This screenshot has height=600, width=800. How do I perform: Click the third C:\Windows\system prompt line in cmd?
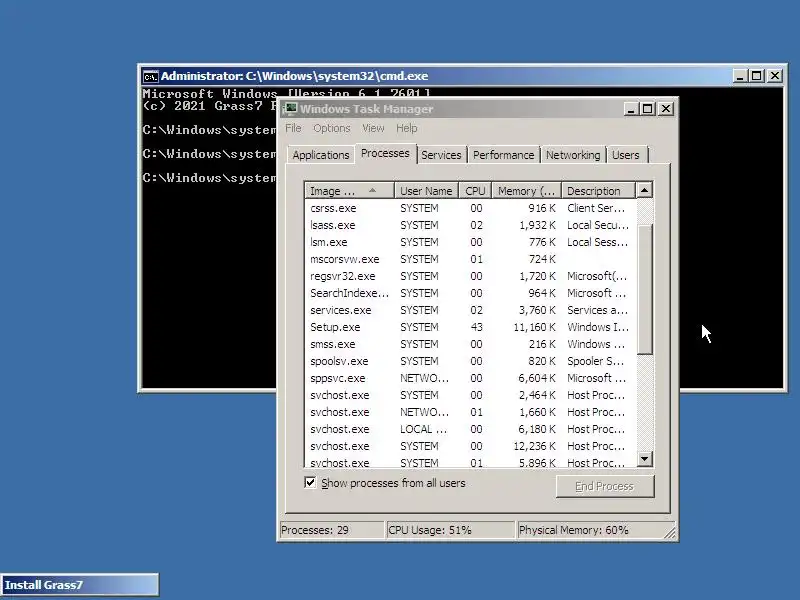tap(209, 178)
